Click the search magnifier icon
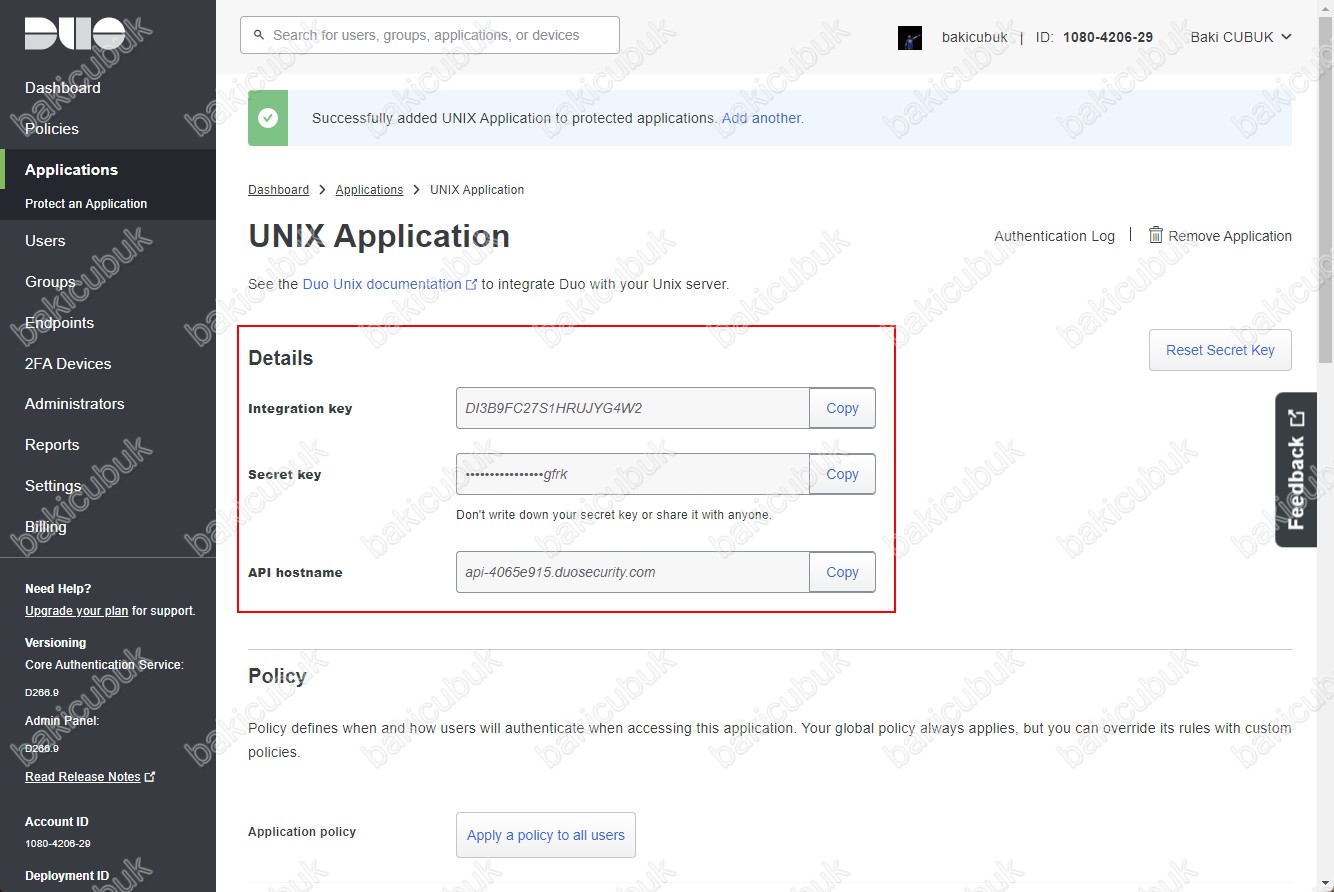The height and width of the screenshot is (892, 1334). (259, 35)
